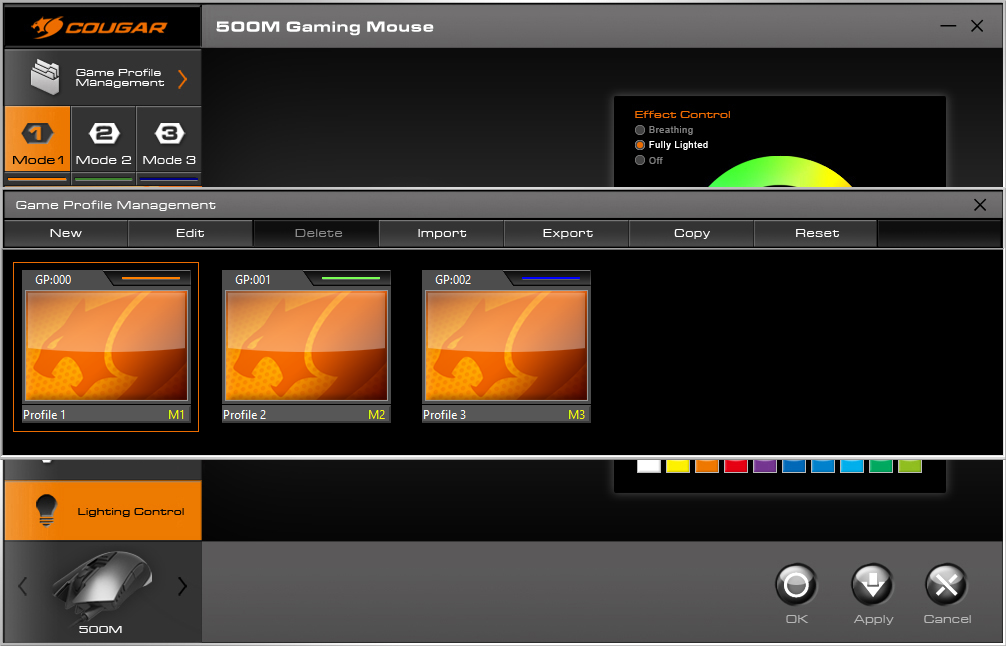Viewport: 1006px width, 646px height.
Task: Open Game Profile Management from the sidebar
Action: (103, 78)
